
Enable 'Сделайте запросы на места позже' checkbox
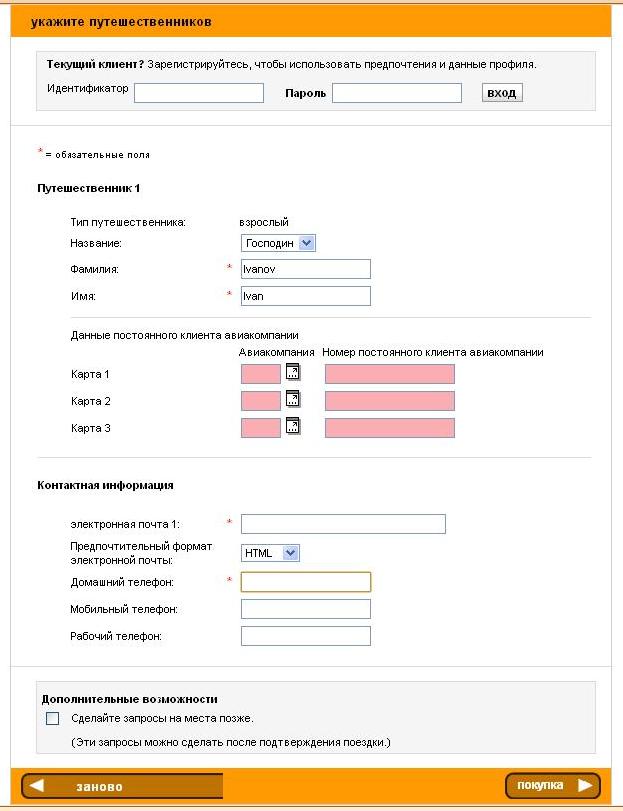pos(53,718)
